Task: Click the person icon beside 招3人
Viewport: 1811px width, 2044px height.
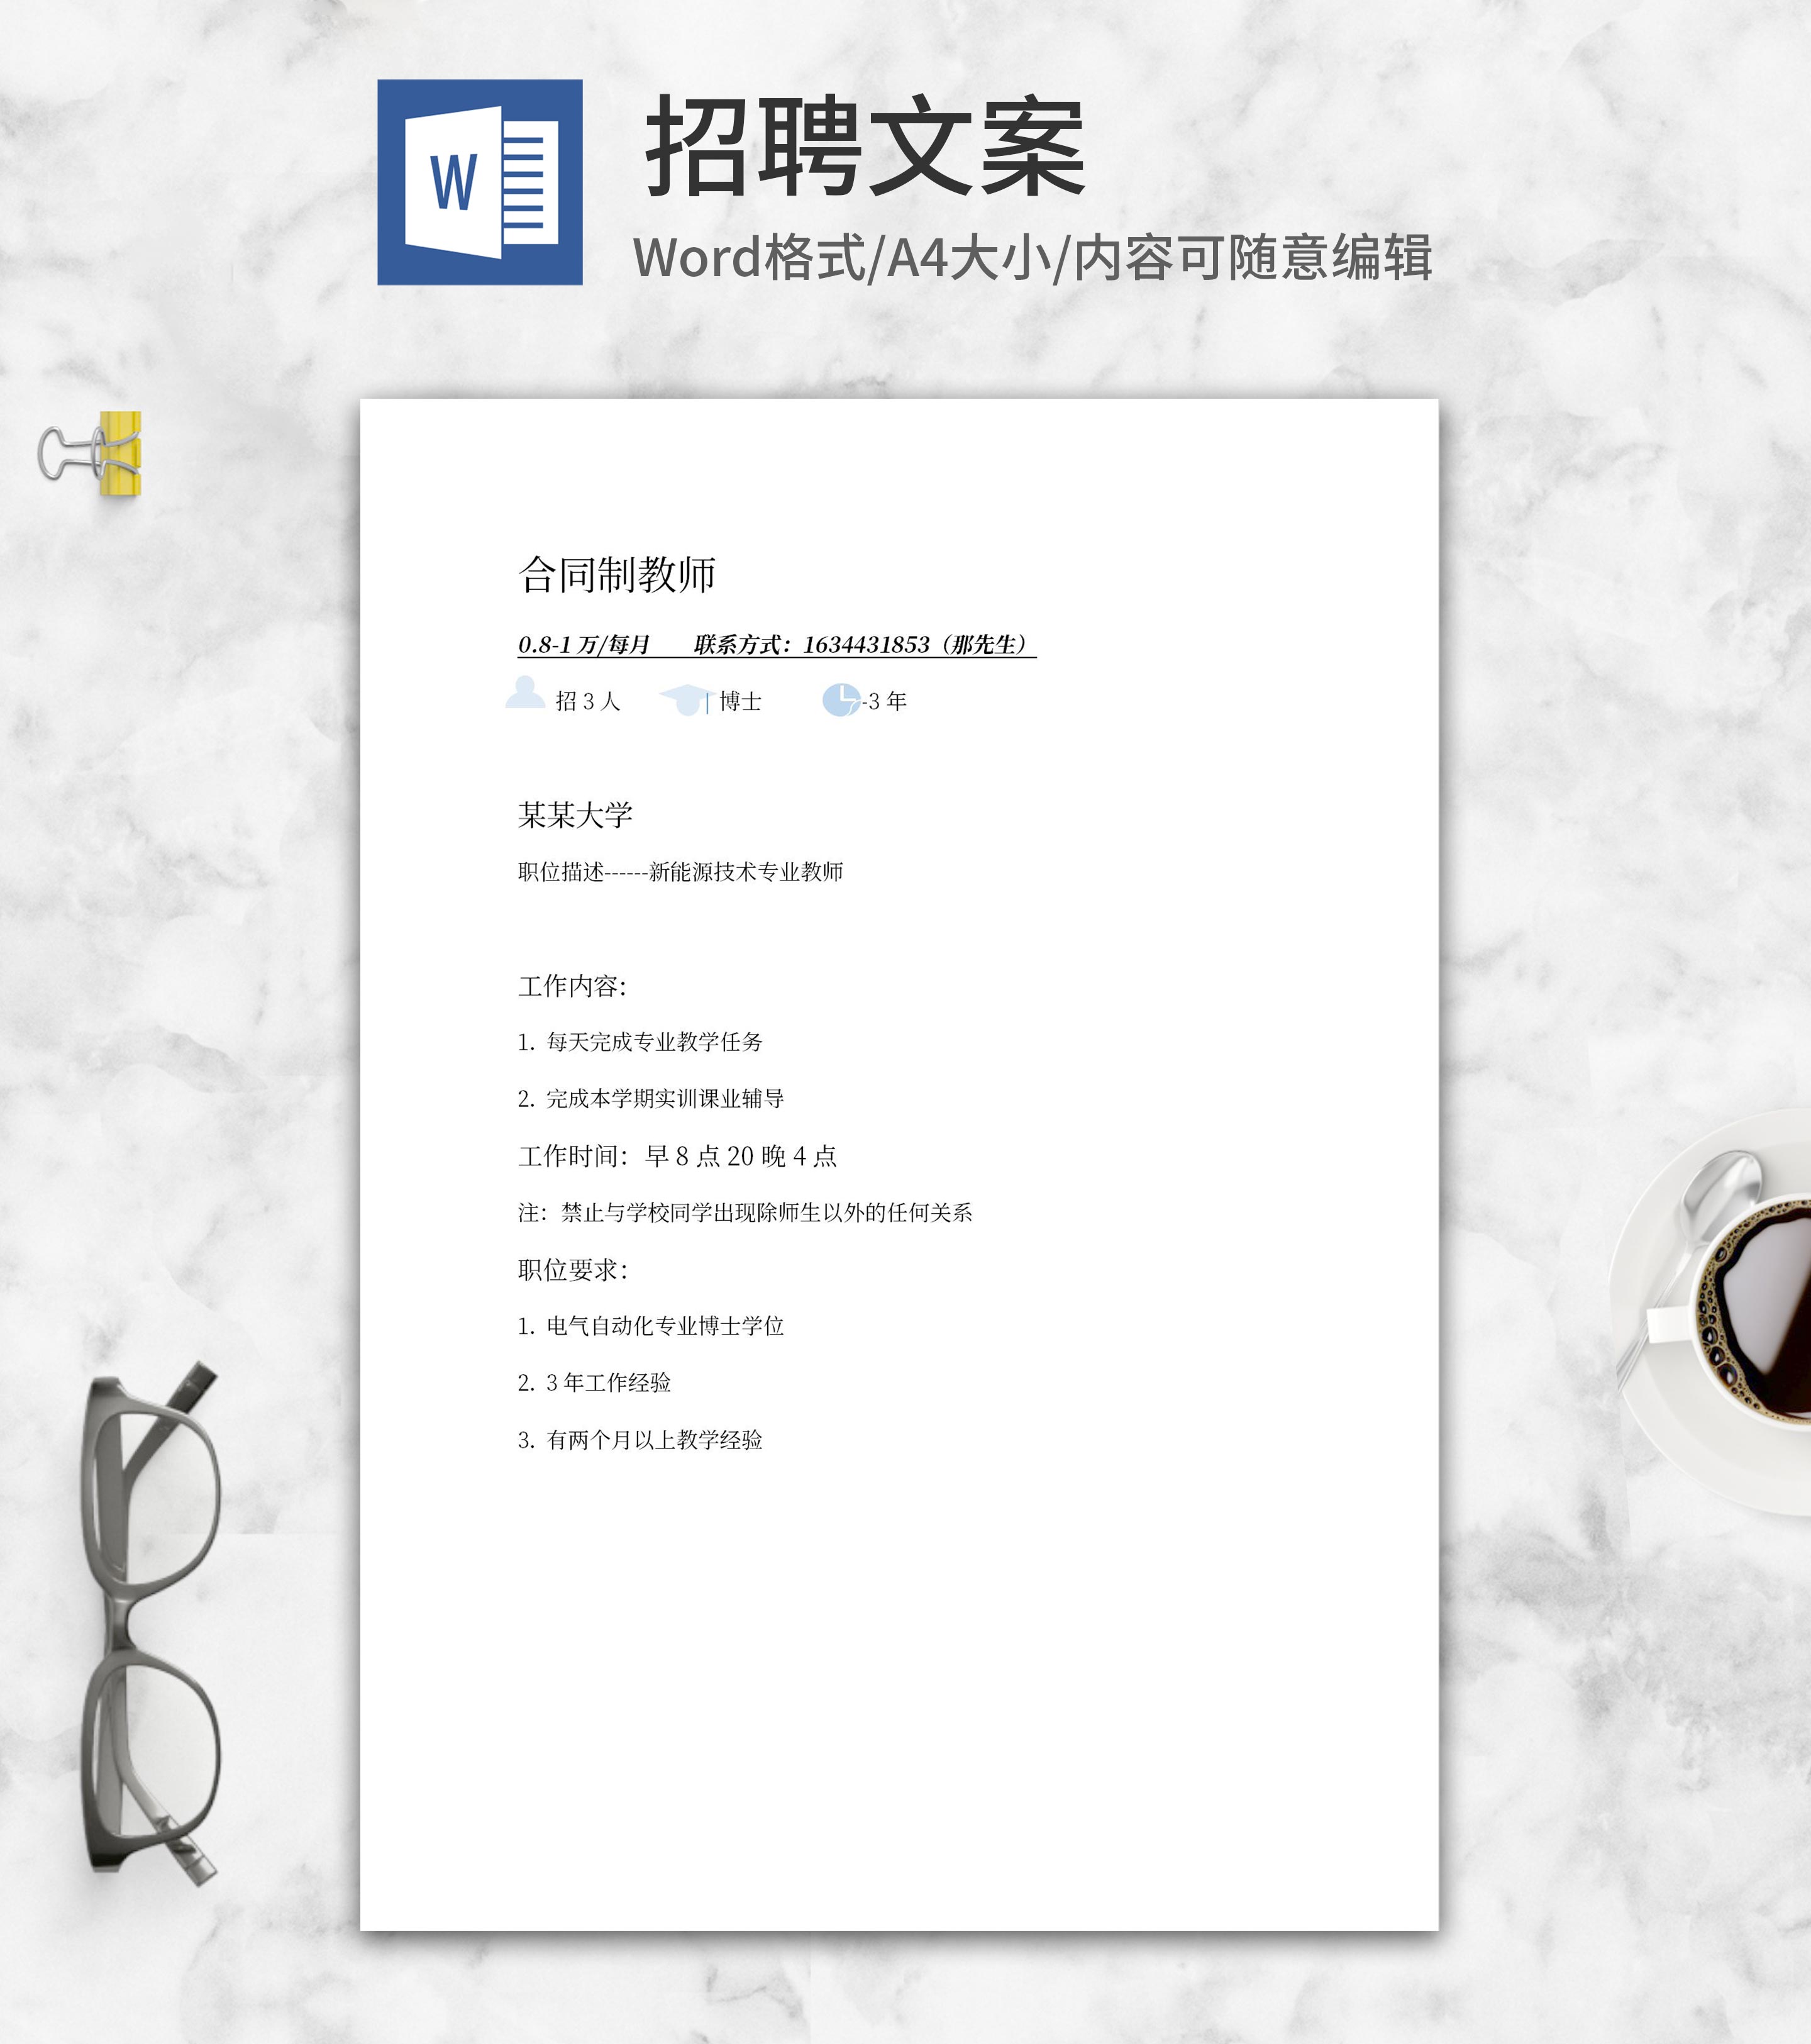Action: tap(525, 693)
